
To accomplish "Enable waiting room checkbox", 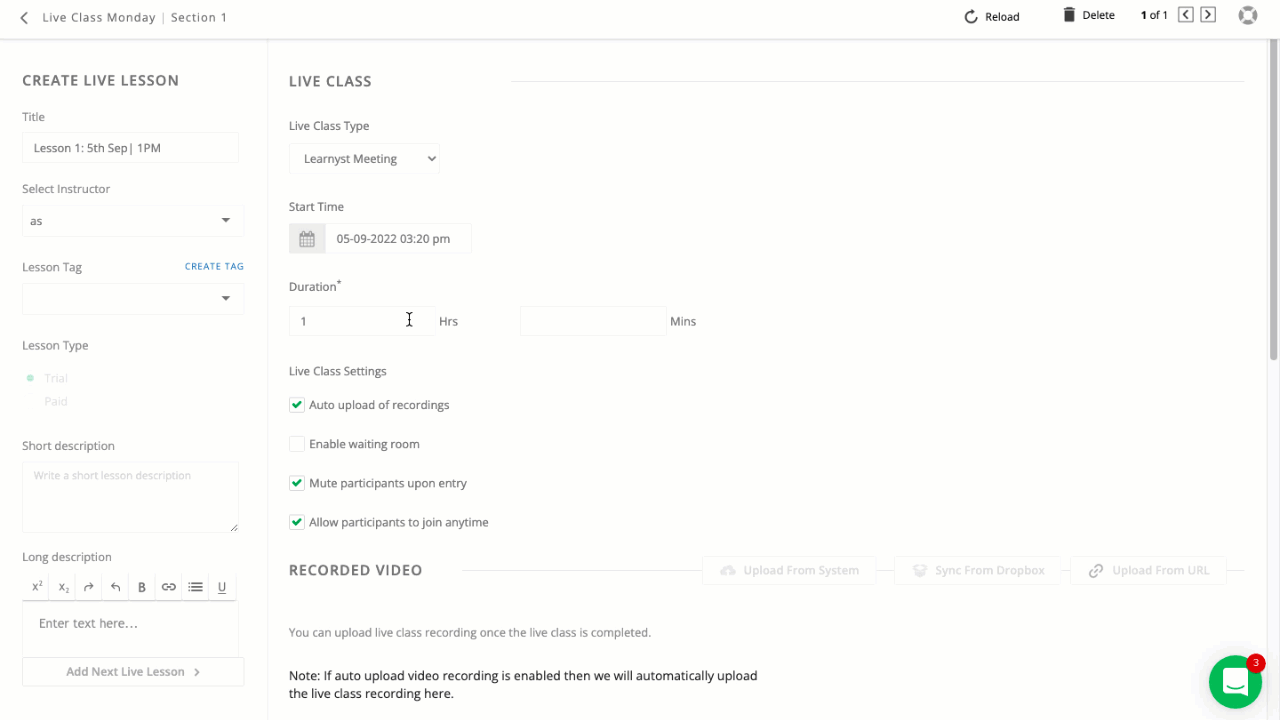I will (x=297, y=444).
